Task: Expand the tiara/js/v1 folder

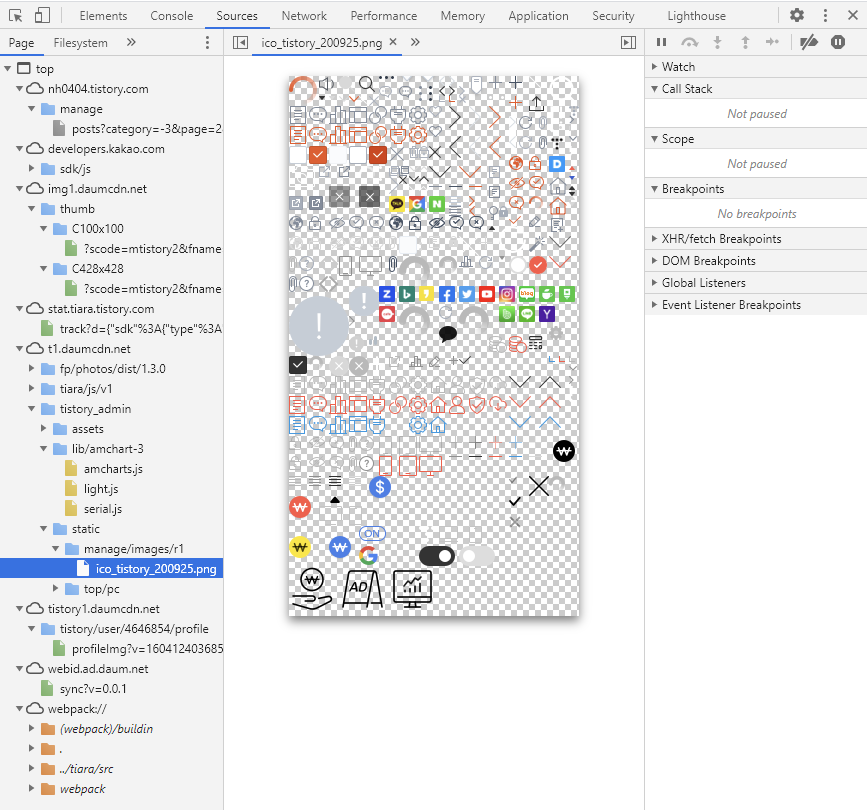Action: click(x=32, y=388)
